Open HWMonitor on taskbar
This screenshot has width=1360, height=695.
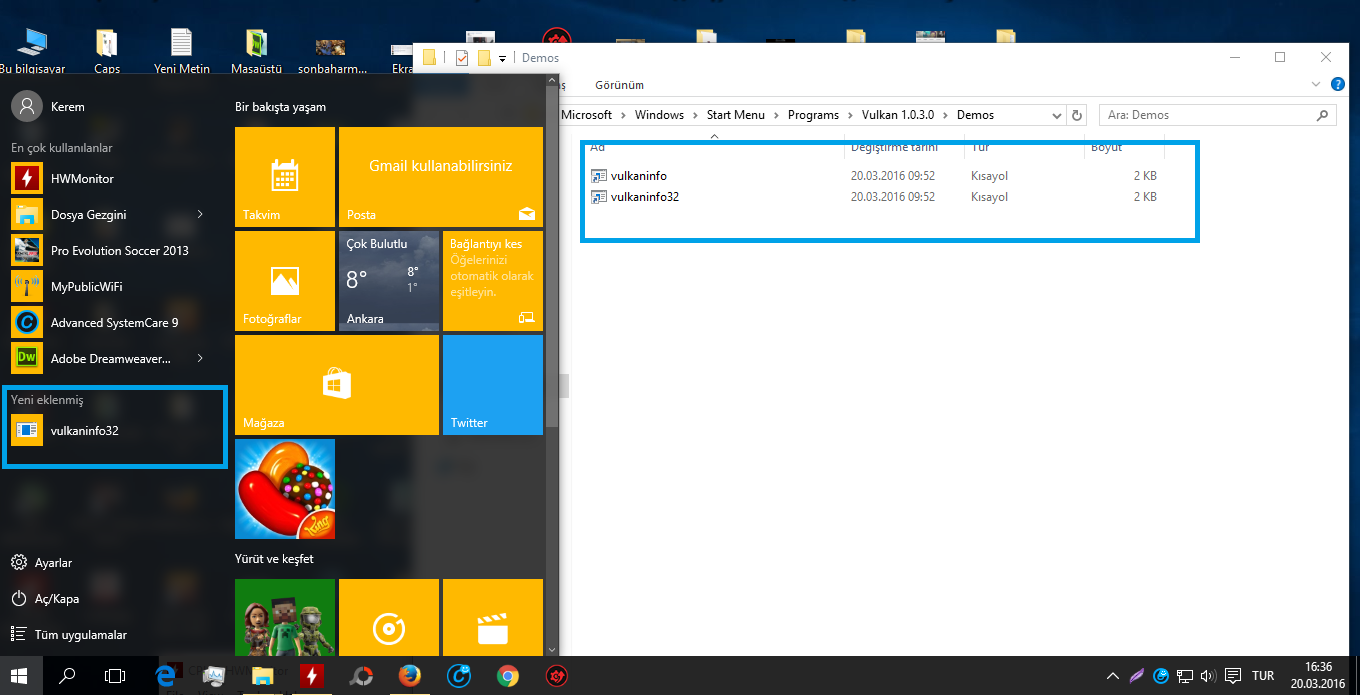[x=312, y=676]
